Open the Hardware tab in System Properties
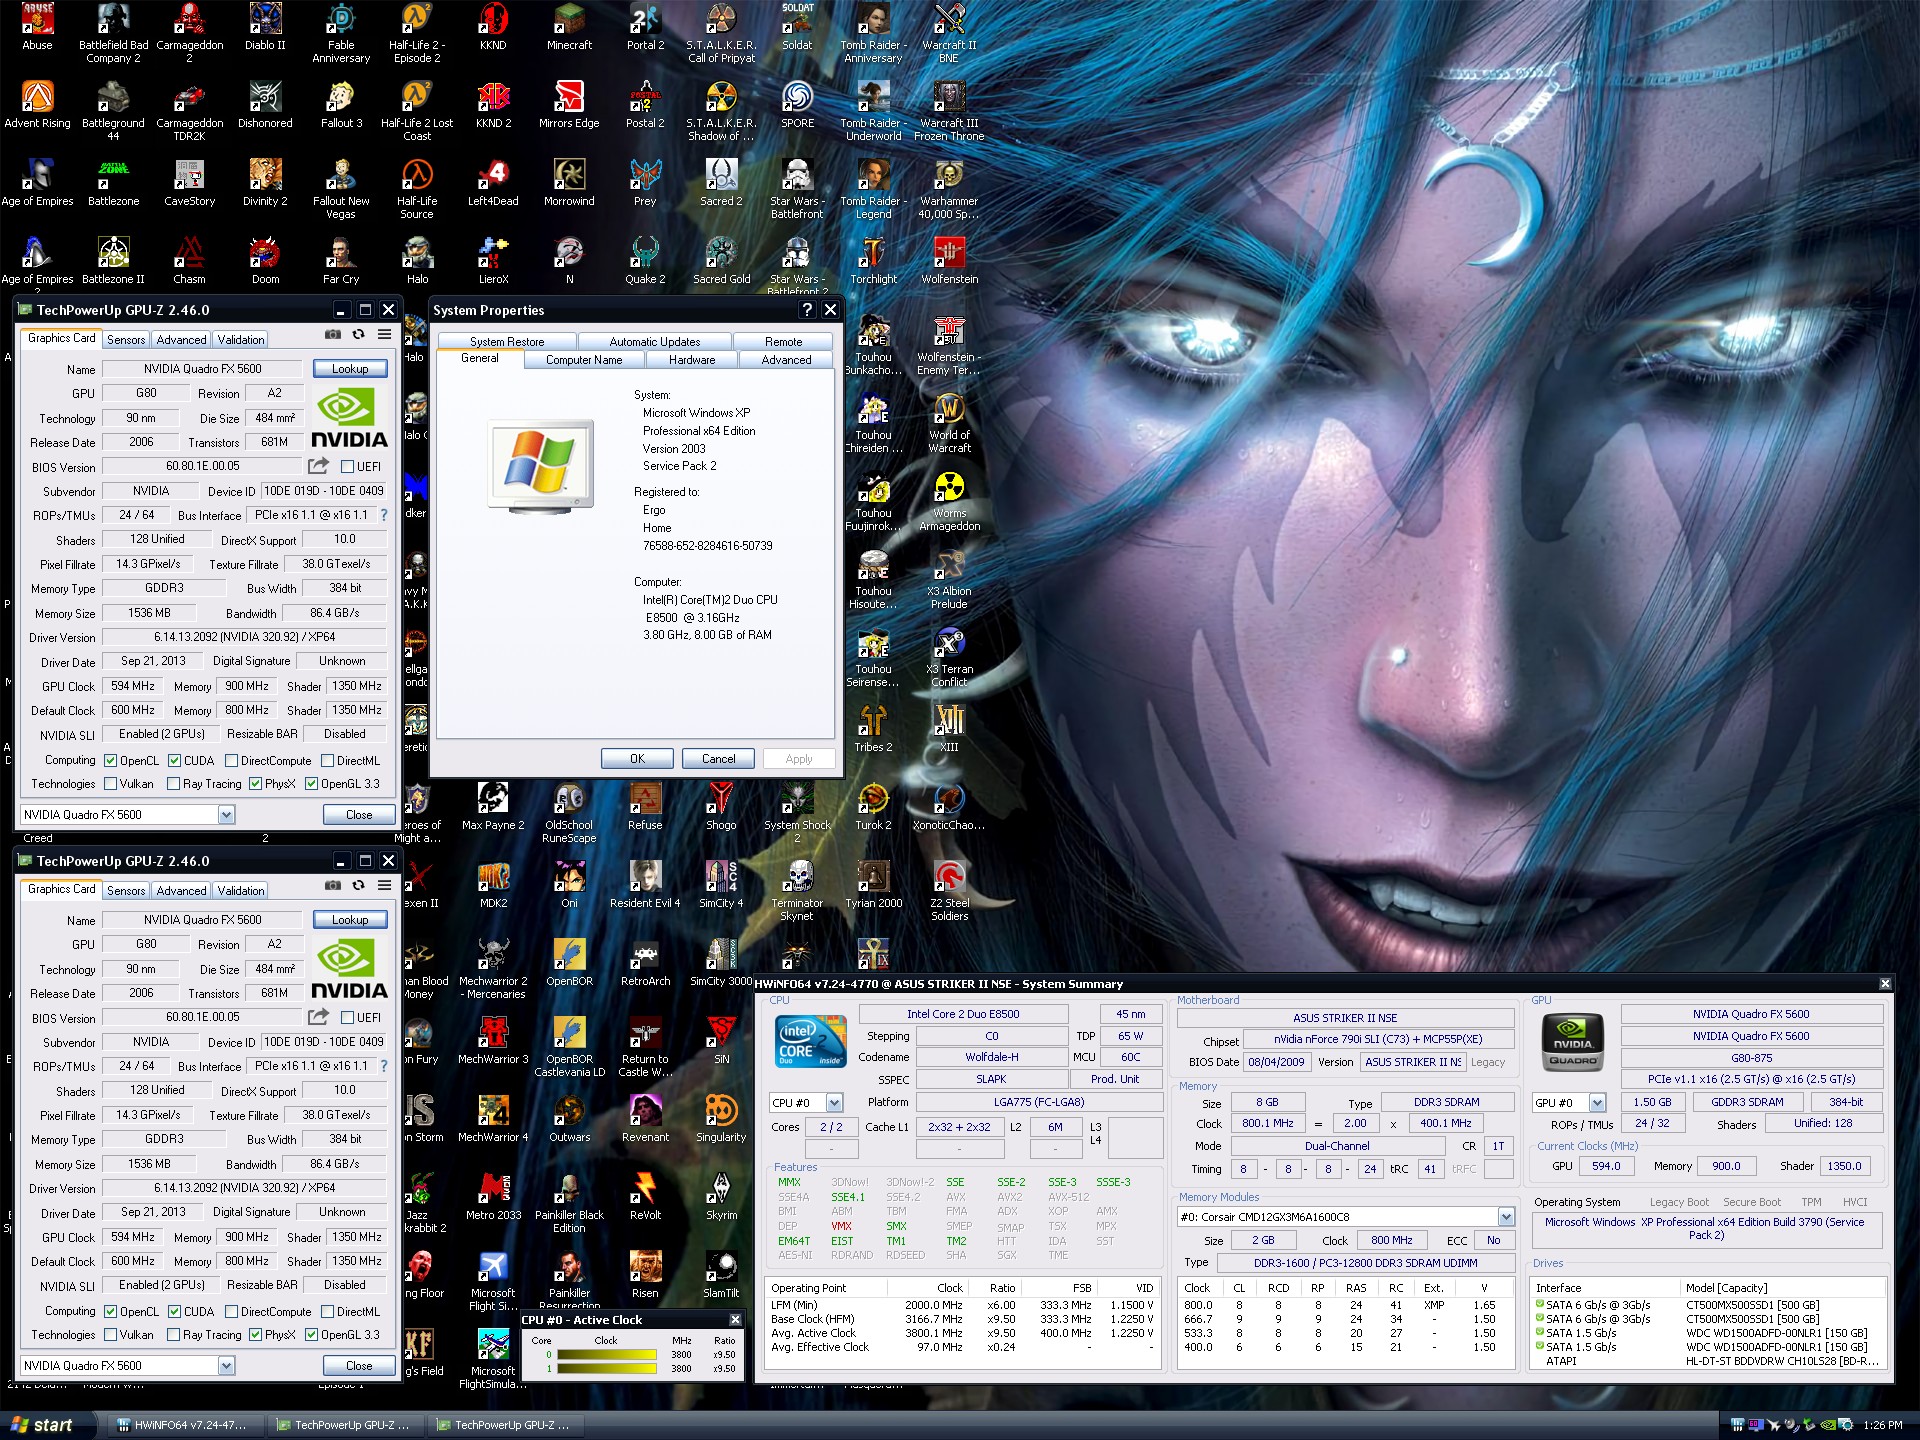 click(692, 360)
